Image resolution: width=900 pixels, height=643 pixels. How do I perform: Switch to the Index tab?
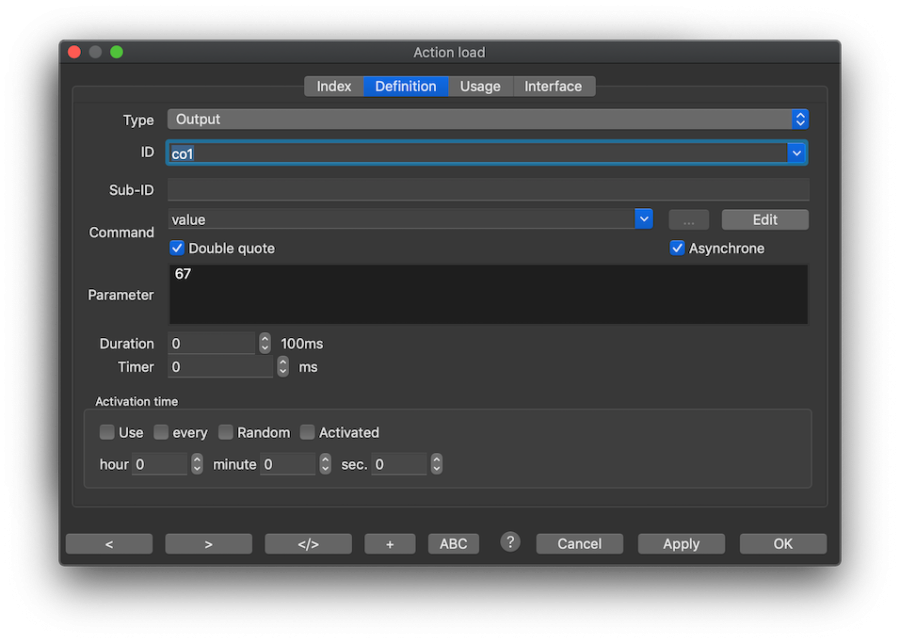[x=333, y=87]
